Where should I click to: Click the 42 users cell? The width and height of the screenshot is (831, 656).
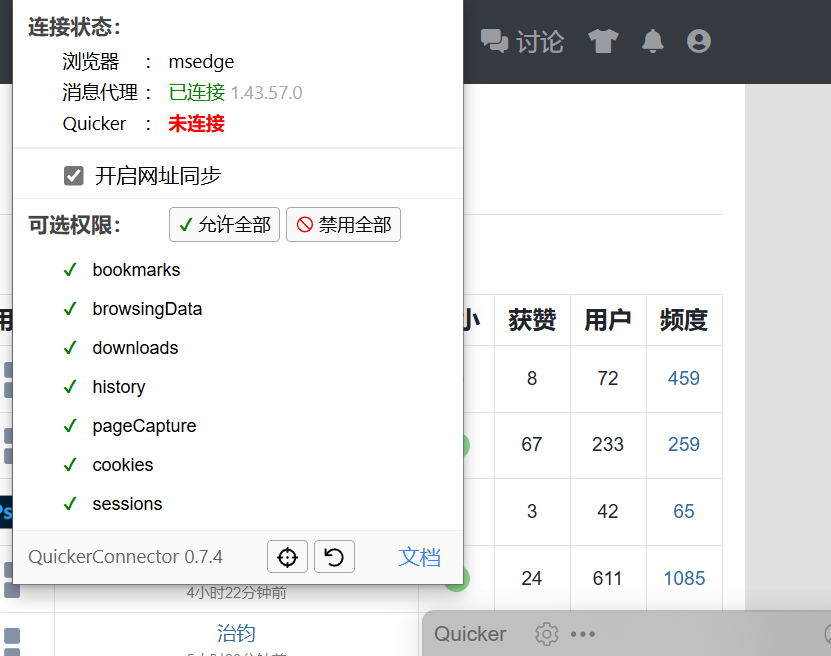tap(608, 511)
